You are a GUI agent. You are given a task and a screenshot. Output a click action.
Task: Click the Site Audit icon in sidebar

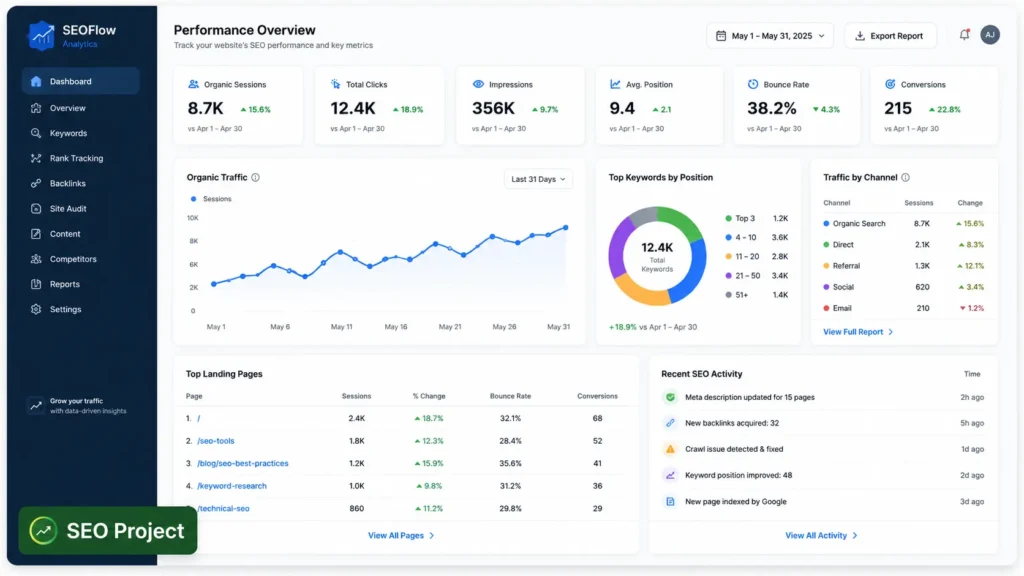point(36,208)
